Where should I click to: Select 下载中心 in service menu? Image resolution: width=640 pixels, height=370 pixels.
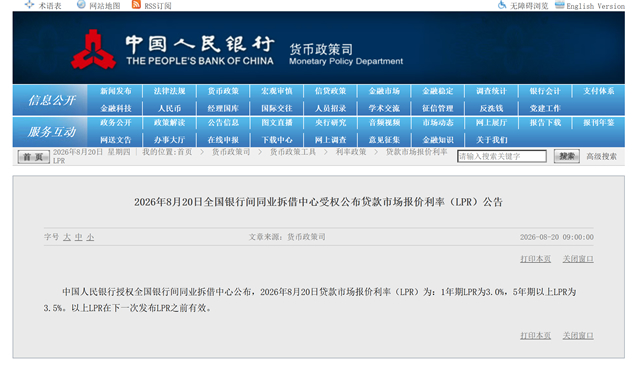tap(277, 140)
